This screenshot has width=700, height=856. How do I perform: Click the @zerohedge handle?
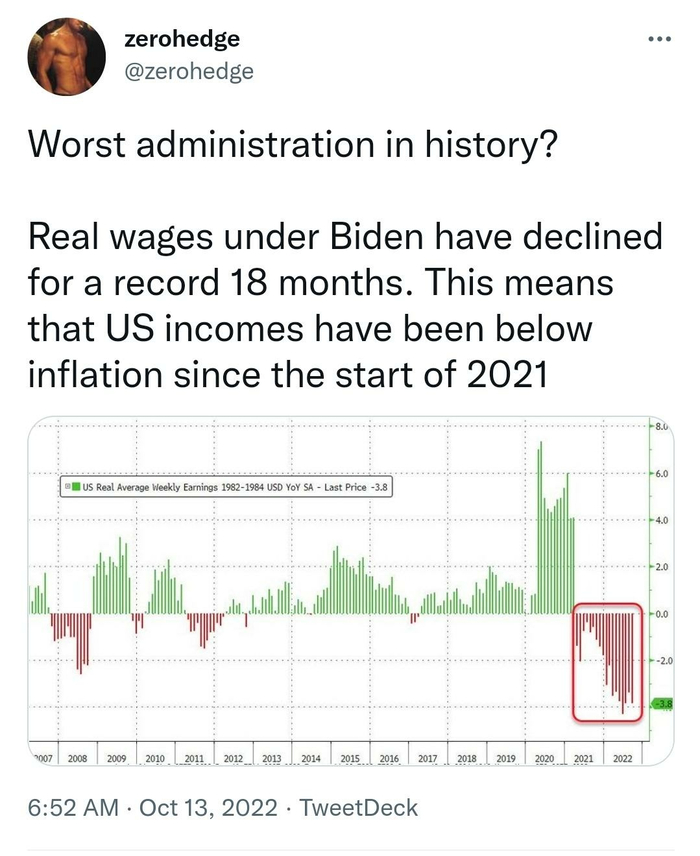(190, 70)
